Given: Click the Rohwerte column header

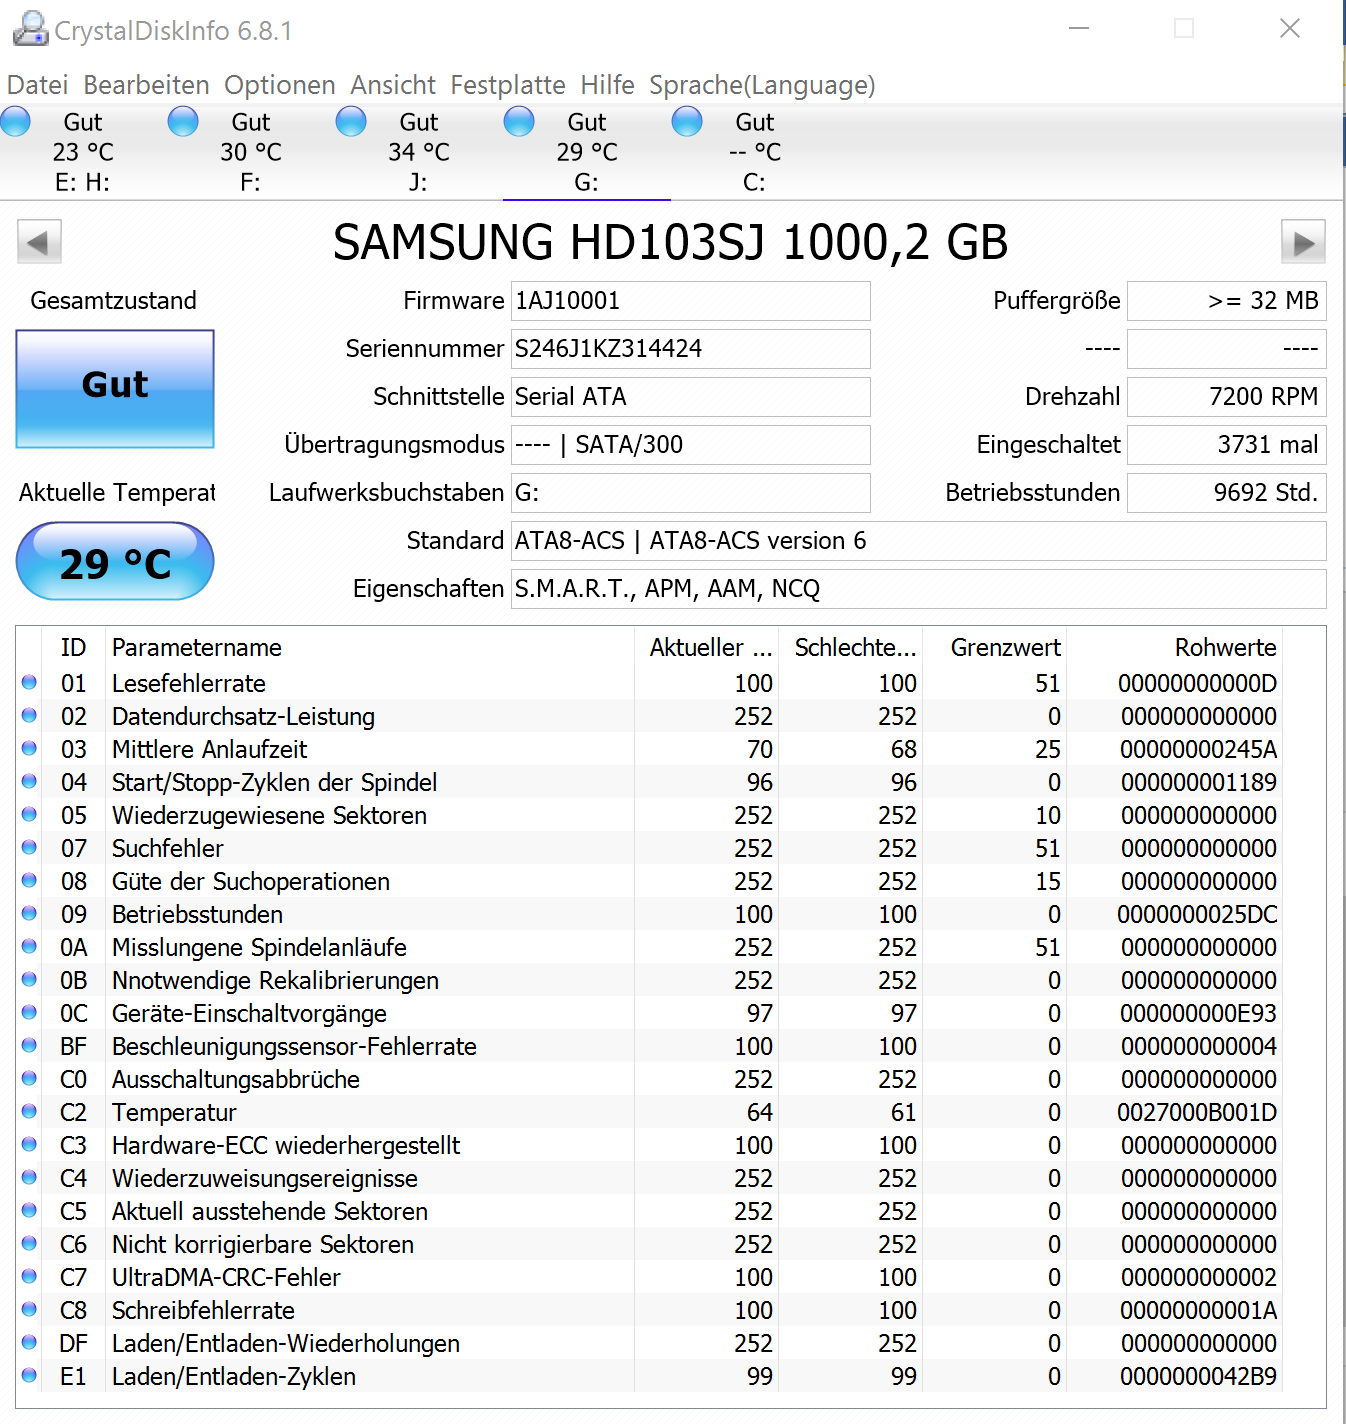Looking at the screenshot, I should [1173, 647].
